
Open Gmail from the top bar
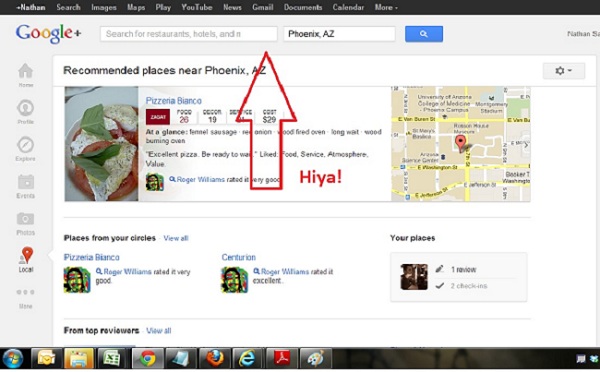point(262,7)
